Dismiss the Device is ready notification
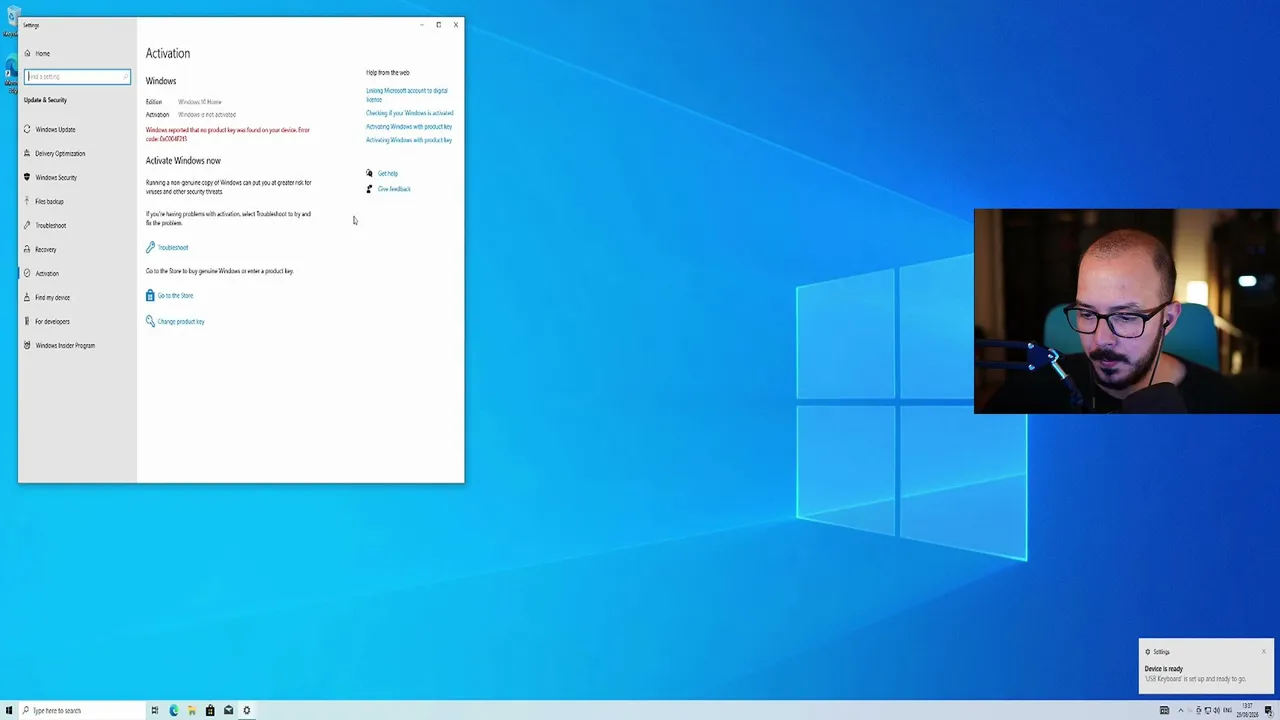The image size is (1280, 720). pos(1264,651)
